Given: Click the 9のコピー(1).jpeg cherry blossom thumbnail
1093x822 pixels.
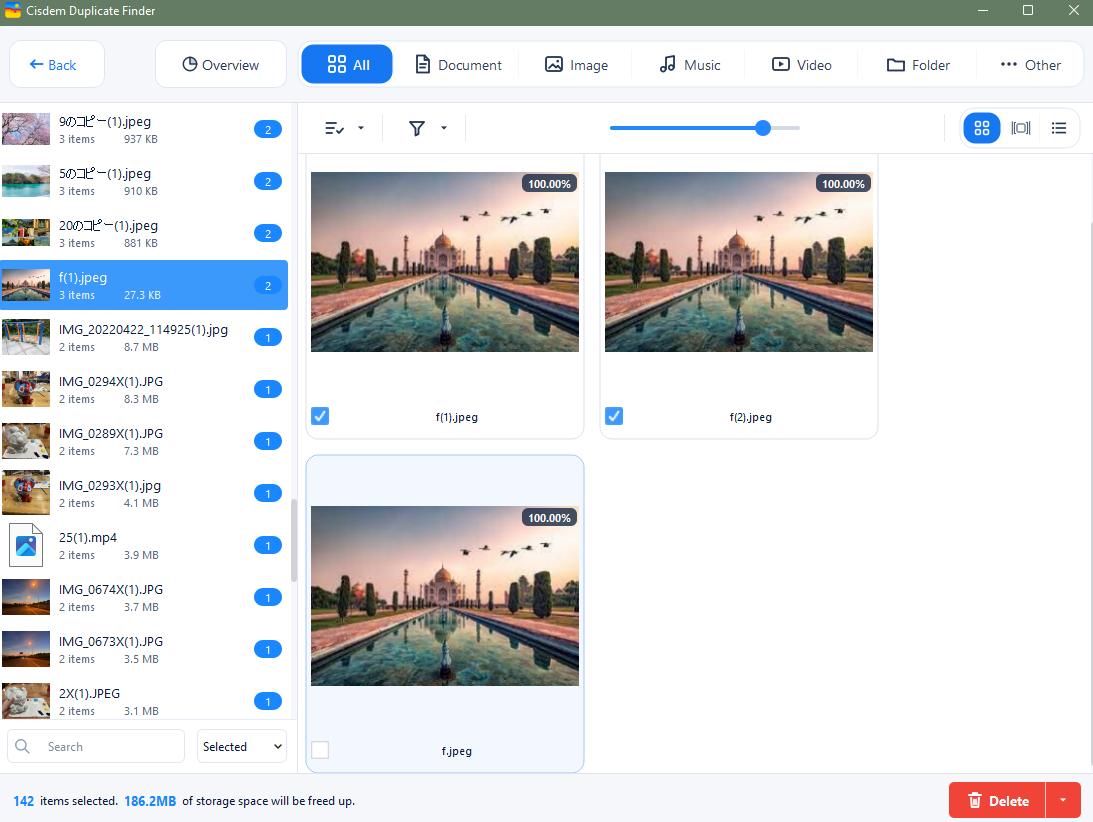Looking at the screenshot, I should point(26,129).
